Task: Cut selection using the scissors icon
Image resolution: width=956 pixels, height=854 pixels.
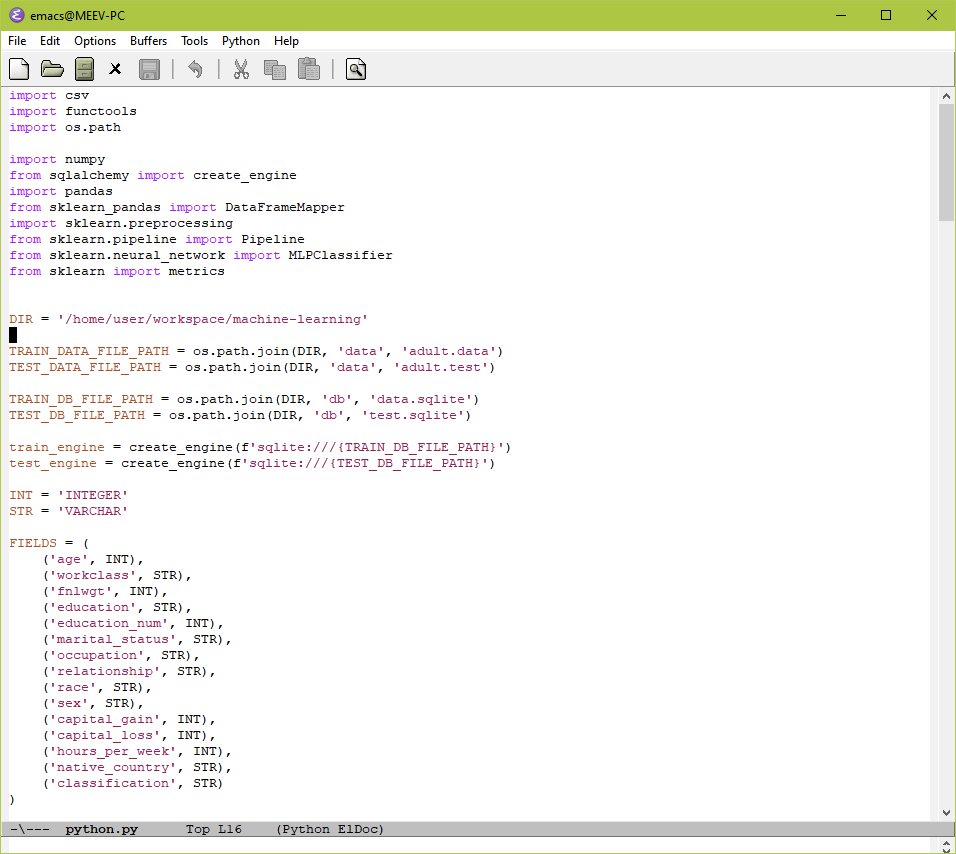Action: pos(241,69)
